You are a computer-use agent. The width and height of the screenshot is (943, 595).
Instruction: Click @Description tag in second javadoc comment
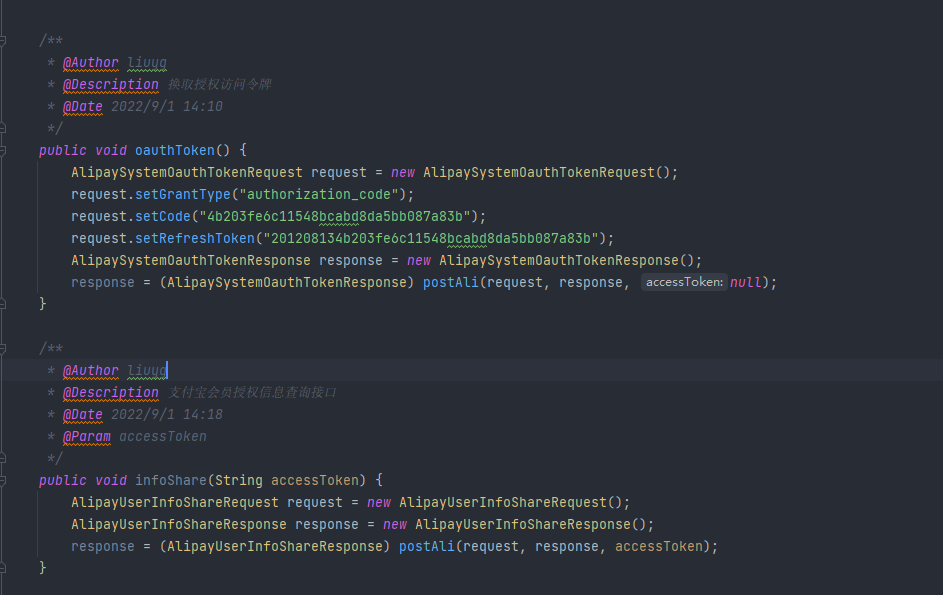point(111,392)
